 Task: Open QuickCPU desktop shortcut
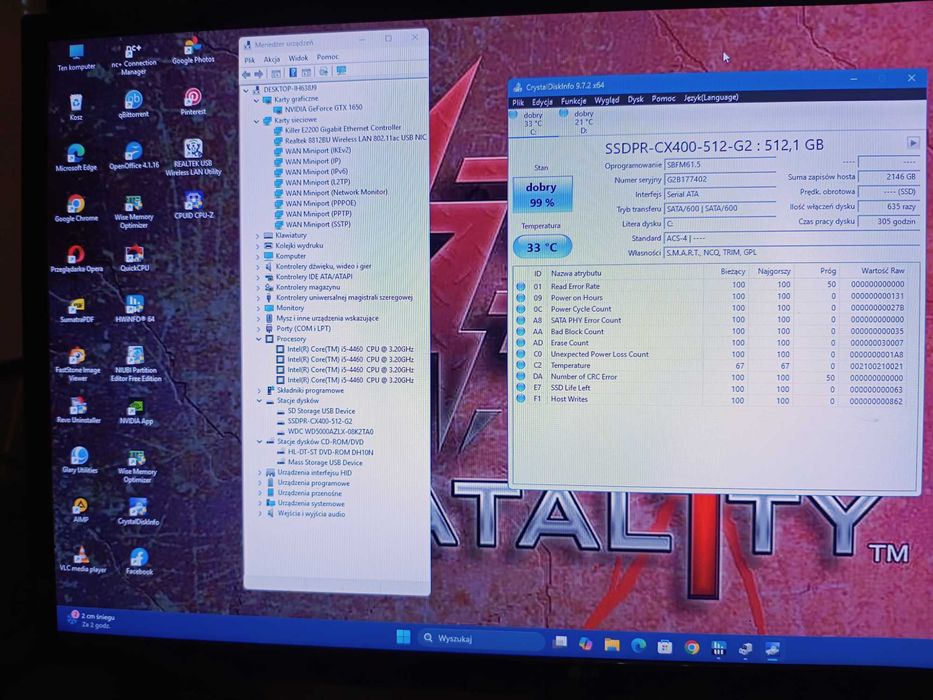[x=134, y=257]
